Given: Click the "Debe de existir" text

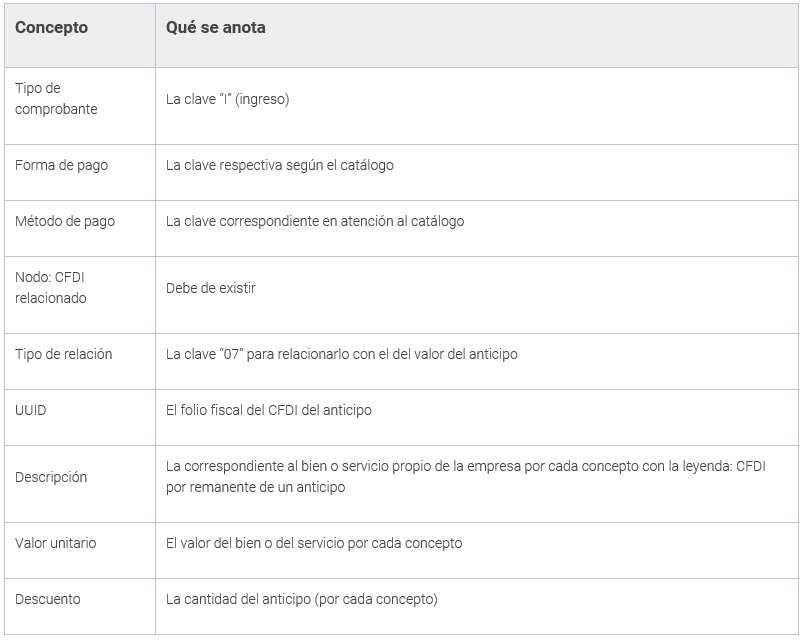Looking at the screenshot, I should [x=211, y=288].
